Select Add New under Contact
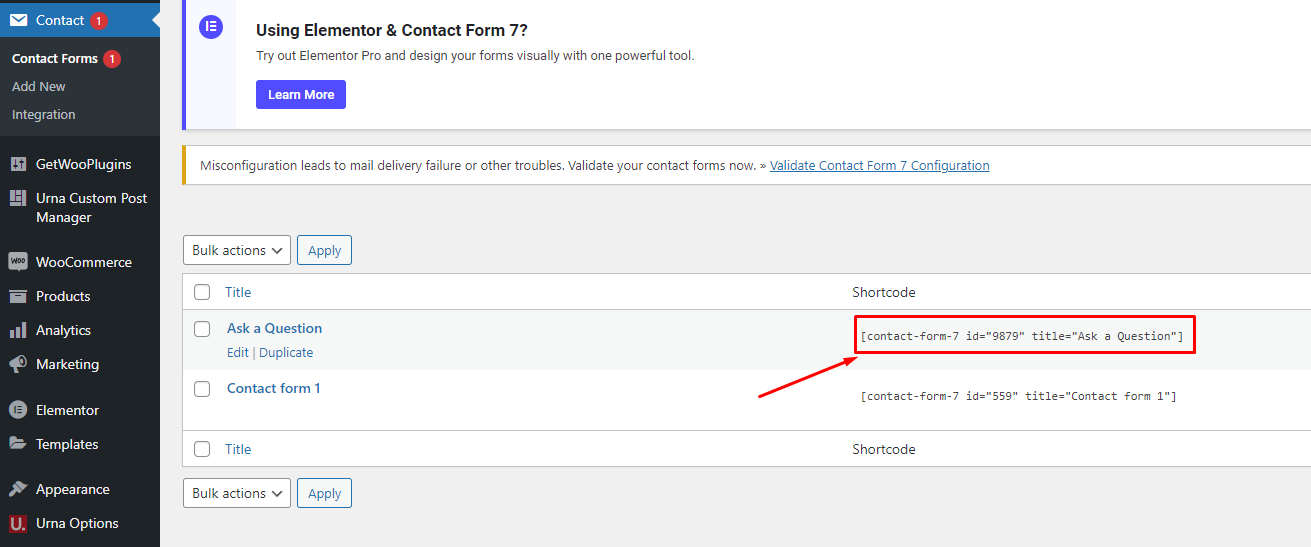The width and height of the screenshot is (1311, 547). pos(39,87)
